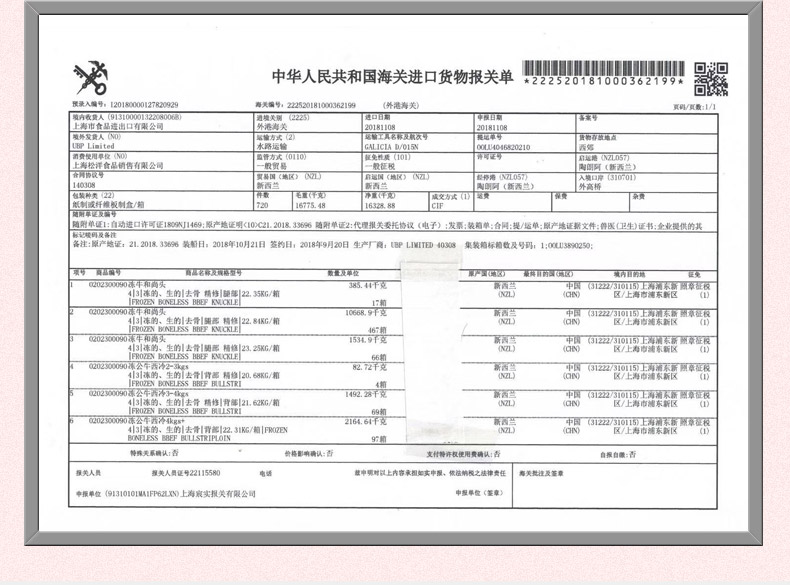Click the GALICIA D/015N vessel name cell
Screen dimensions: 790x585
pyautogui.click(x=418, y=142)
